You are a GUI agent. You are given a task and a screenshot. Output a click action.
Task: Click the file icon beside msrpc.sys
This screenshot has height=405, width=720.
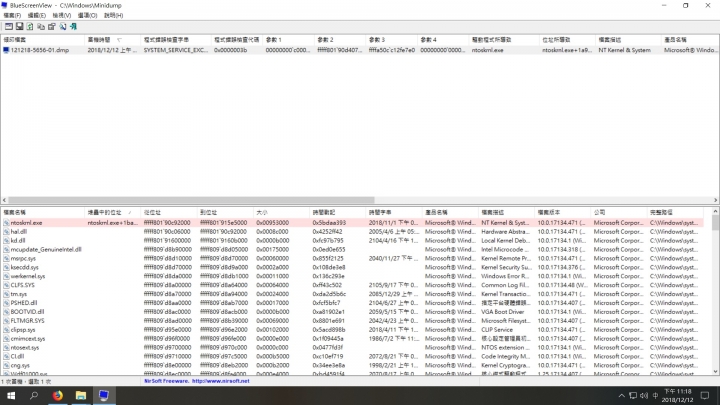pyautogui.click(x=6, y=259)
